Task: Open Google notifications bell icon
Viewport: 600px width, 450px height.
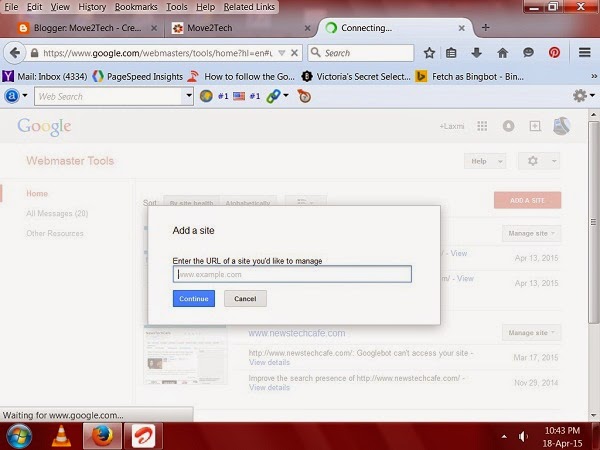Action: pyautogui.click(x=508, y=126)
